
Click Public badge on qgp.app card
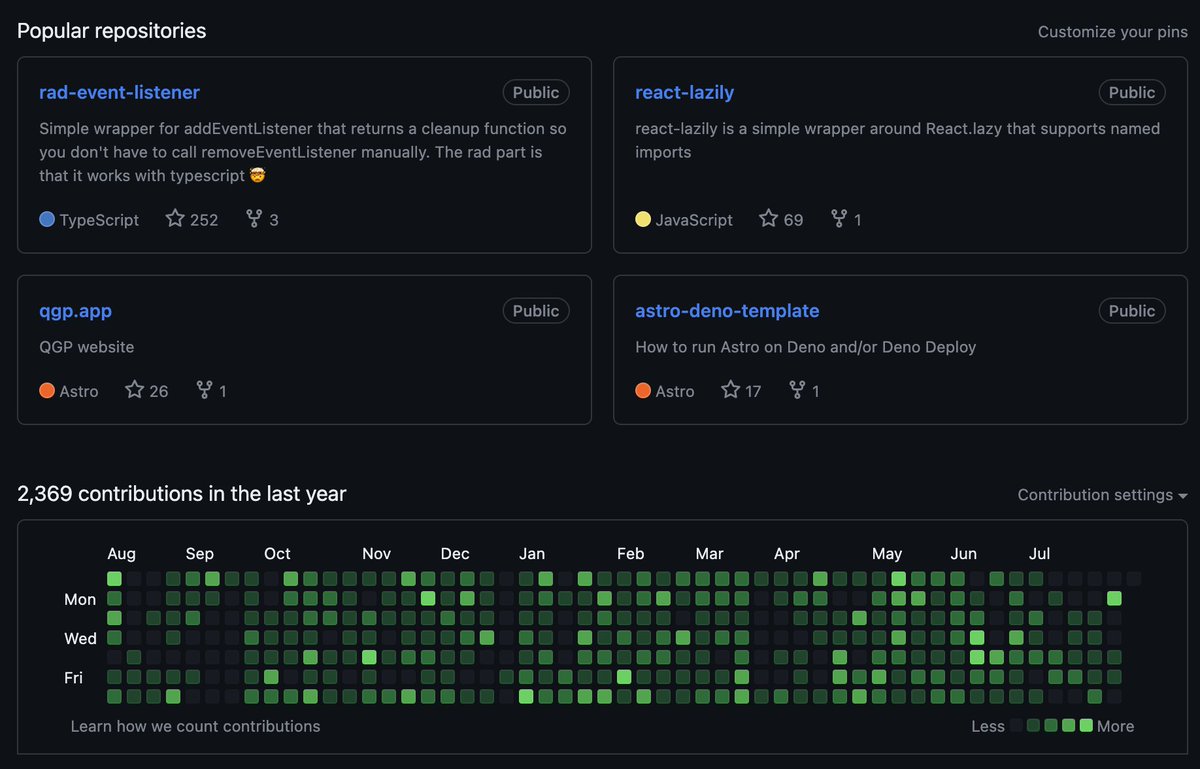pos(536,311)
